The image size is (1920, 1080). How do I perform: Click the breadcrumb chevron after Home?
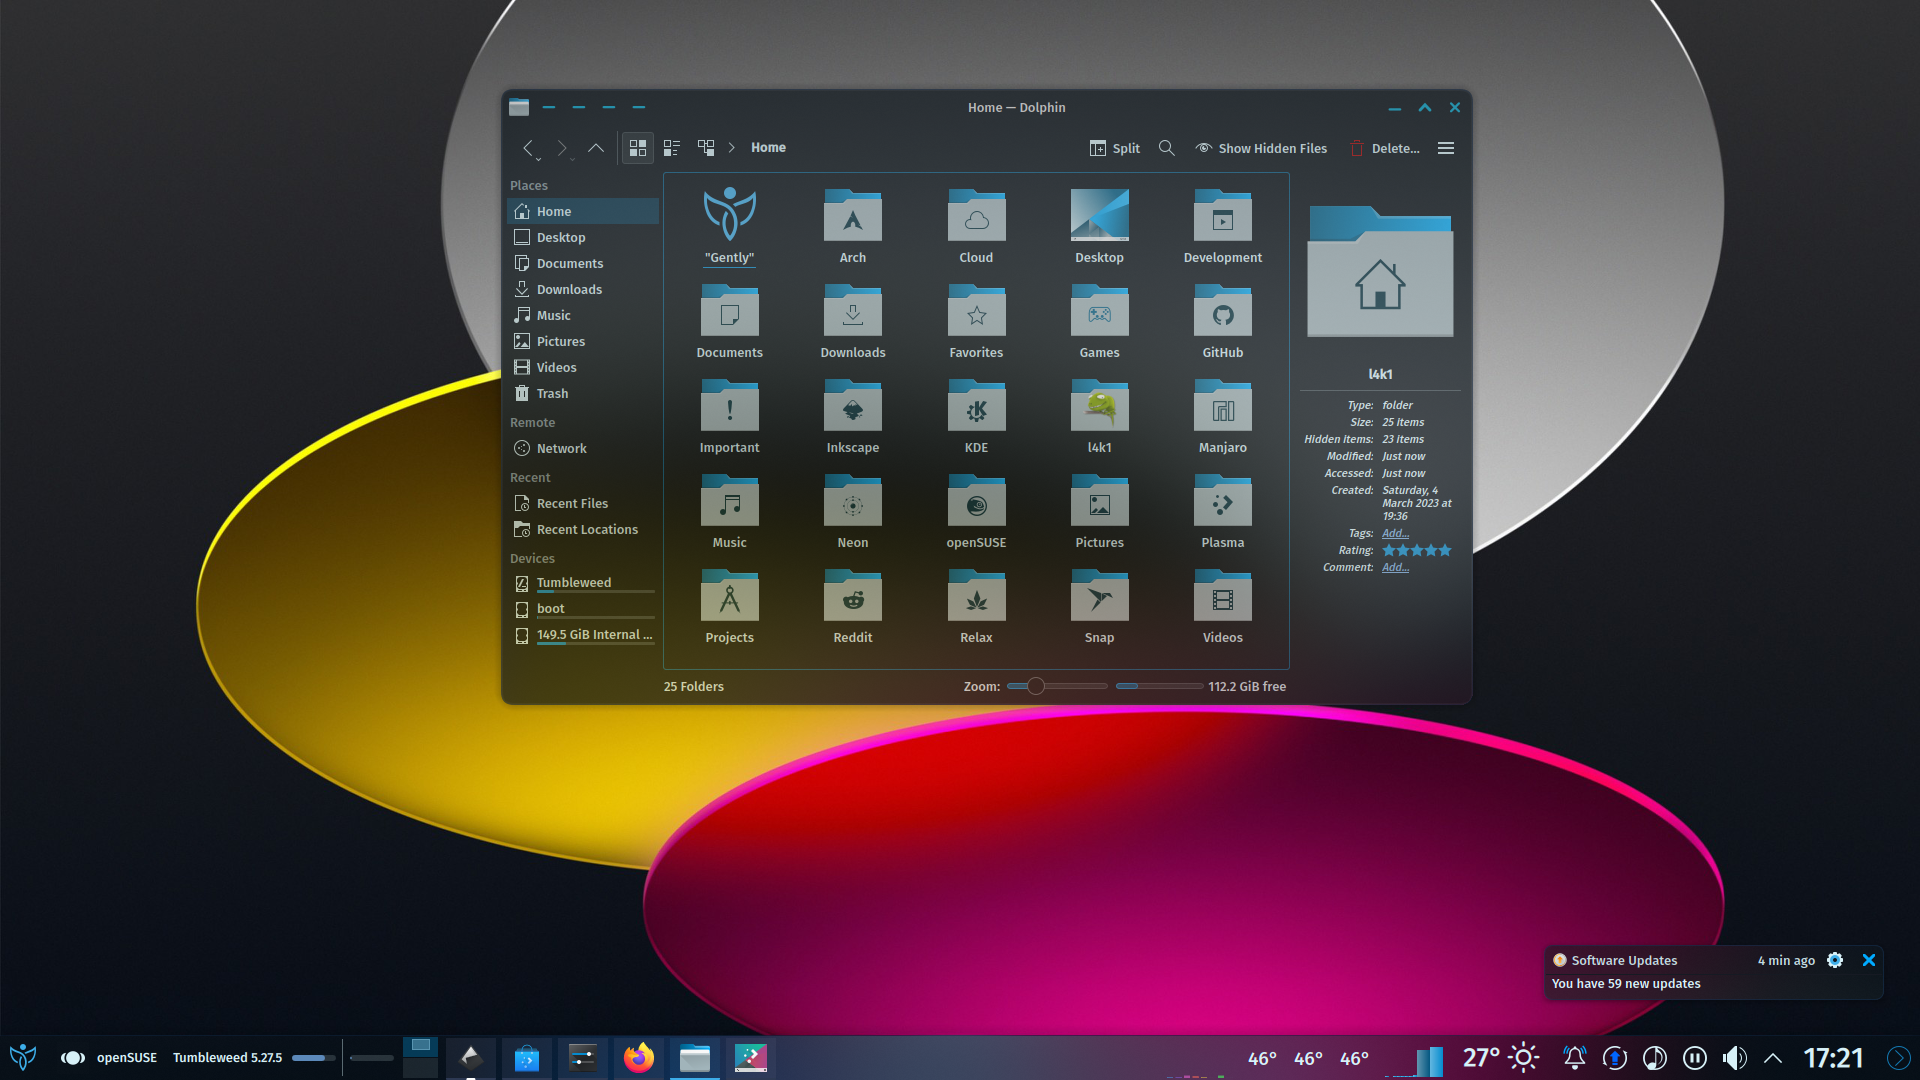731,147
